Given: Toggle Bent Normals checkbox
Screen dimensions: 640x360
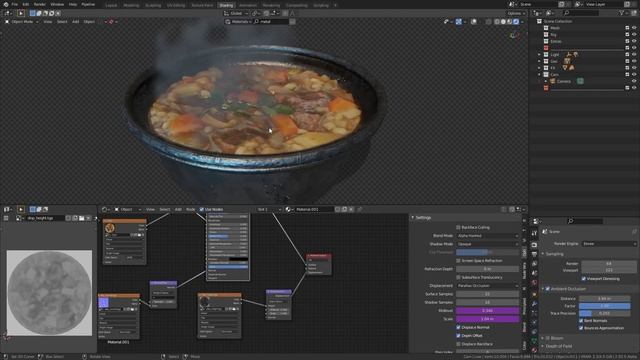Looking at the screenshot, I should pos(581,320).
